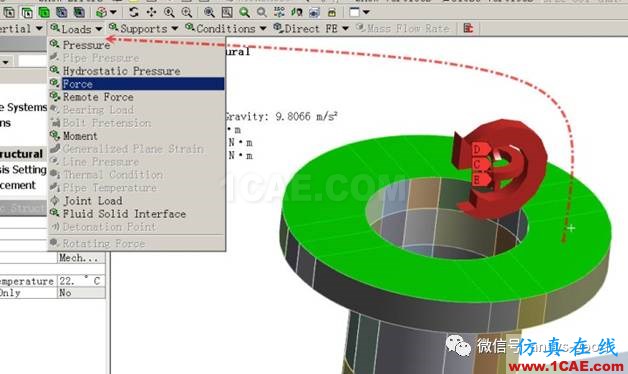This screenshot has width=628, height=374.
Task: Open the small dropdown arrow in left panel
Action: [x=6, y=62]
